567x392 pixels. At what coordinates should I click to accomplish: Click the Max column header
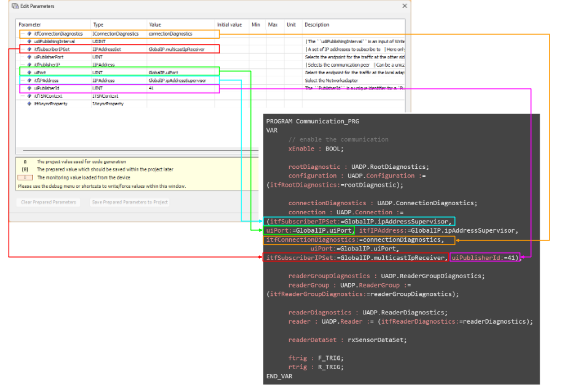tap(272, 25)
